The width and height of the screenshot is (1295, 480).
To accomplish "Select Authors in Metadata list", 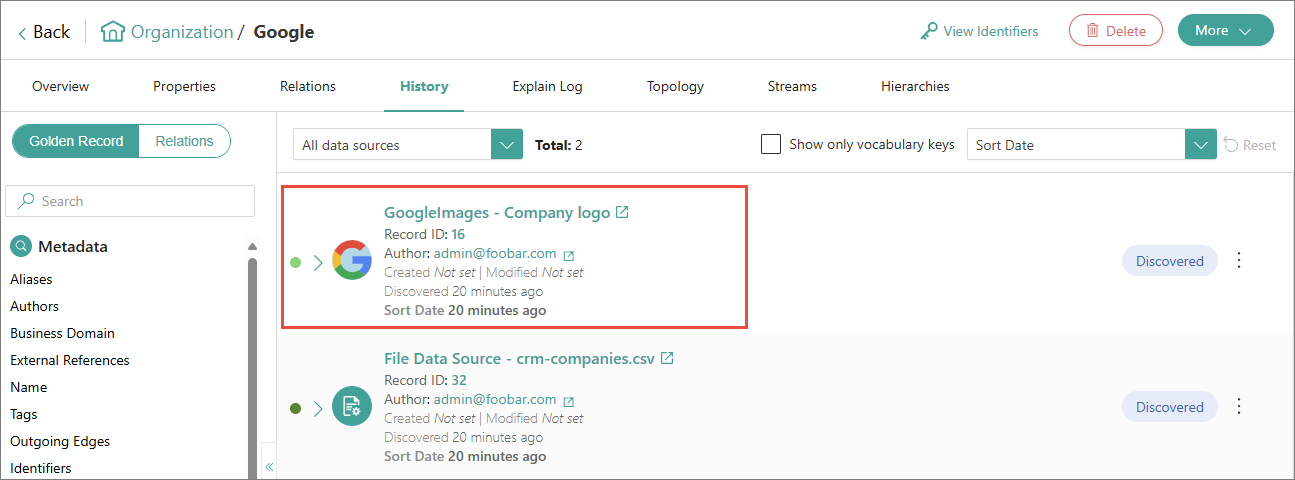I will pyautogui.click(x=34, y=306).
